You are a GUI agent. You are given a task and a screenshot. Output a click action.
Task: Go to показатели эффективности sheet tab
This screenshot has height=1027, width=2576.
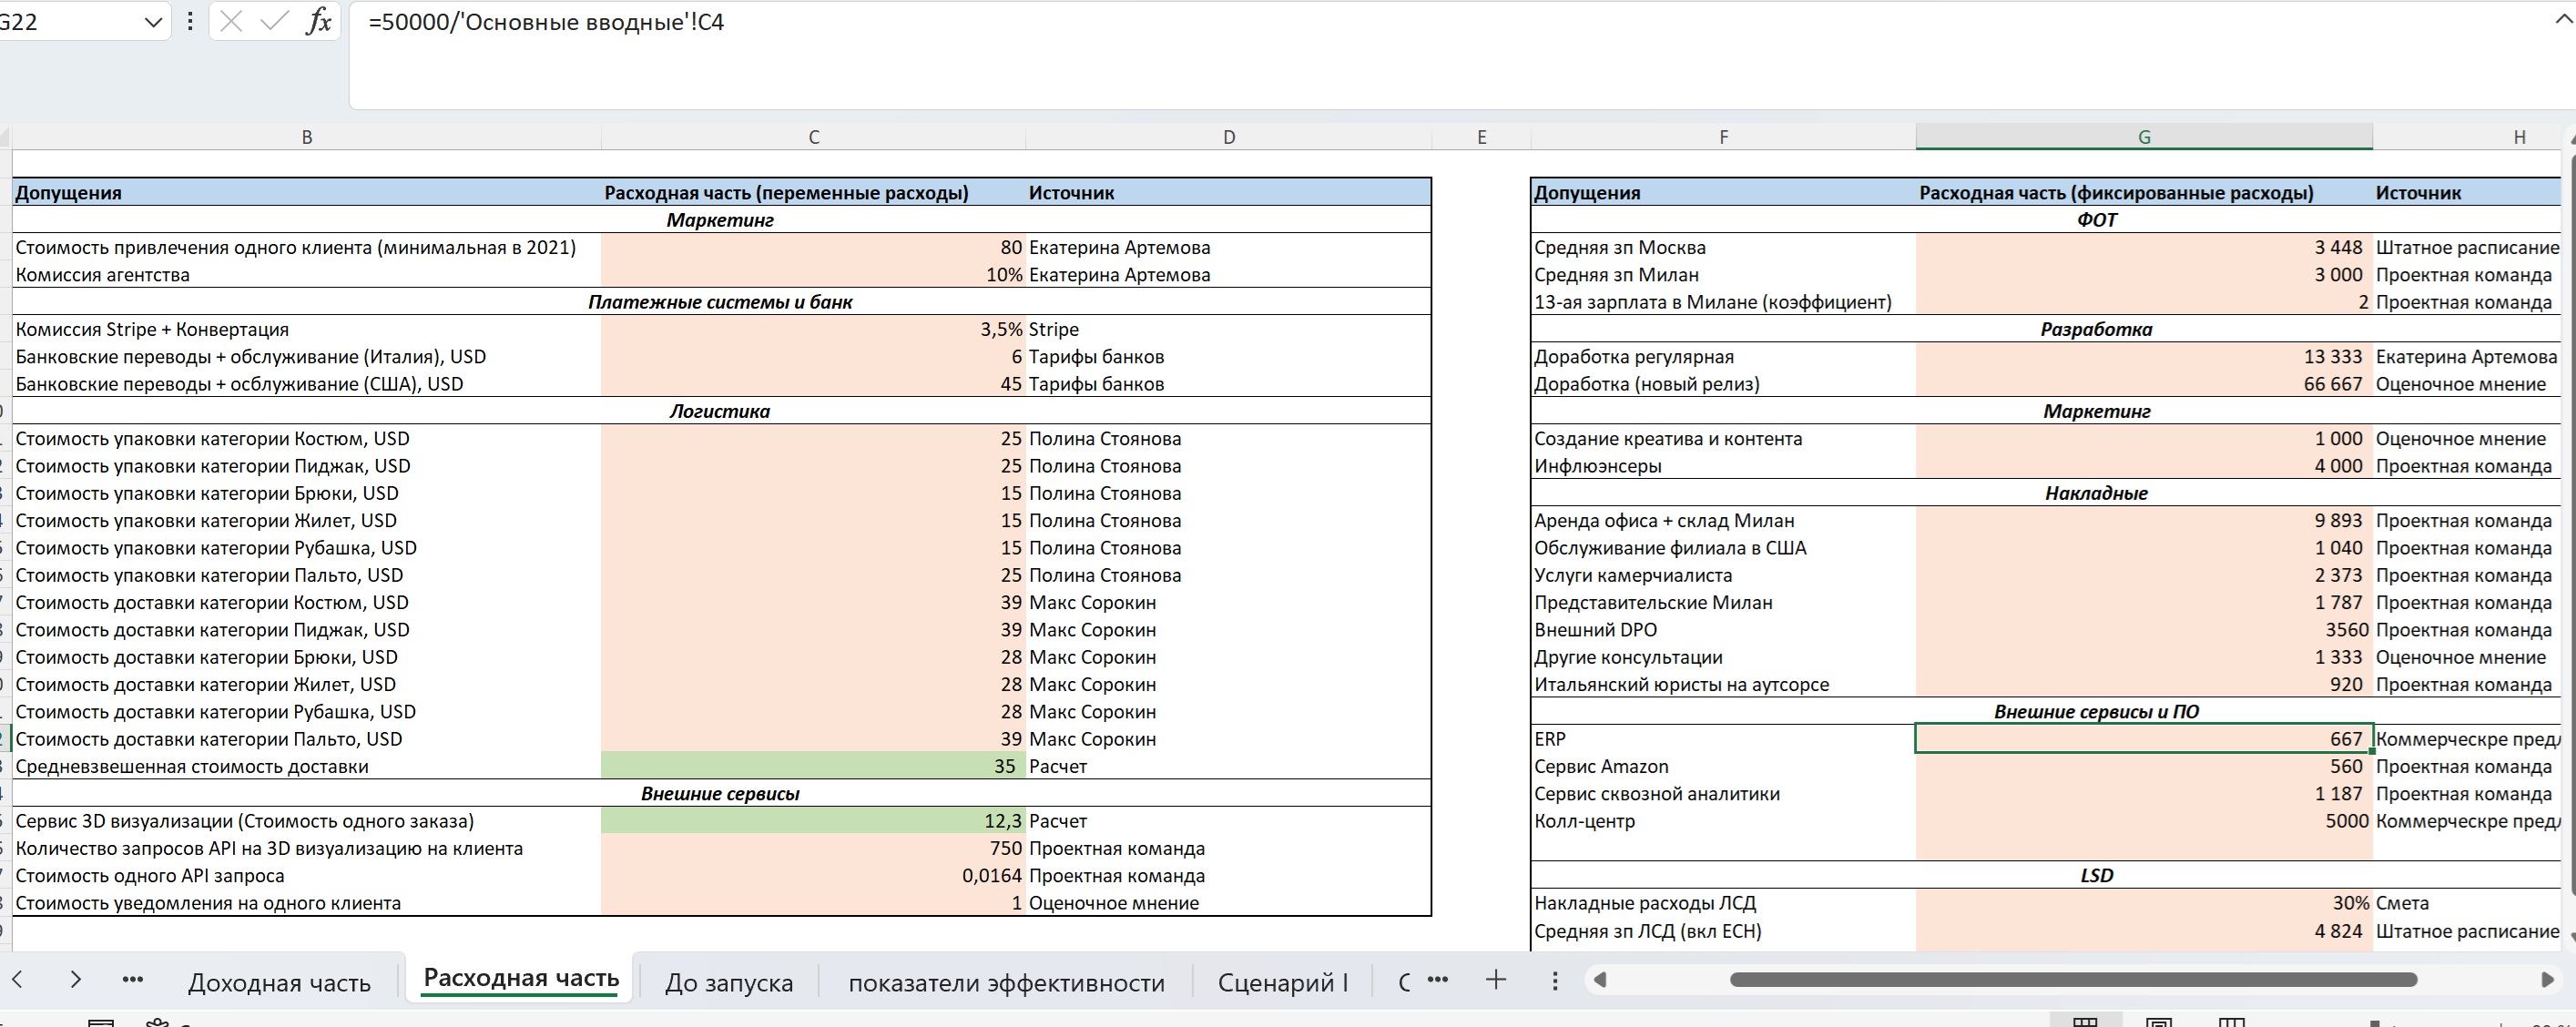coord(1006,983)
